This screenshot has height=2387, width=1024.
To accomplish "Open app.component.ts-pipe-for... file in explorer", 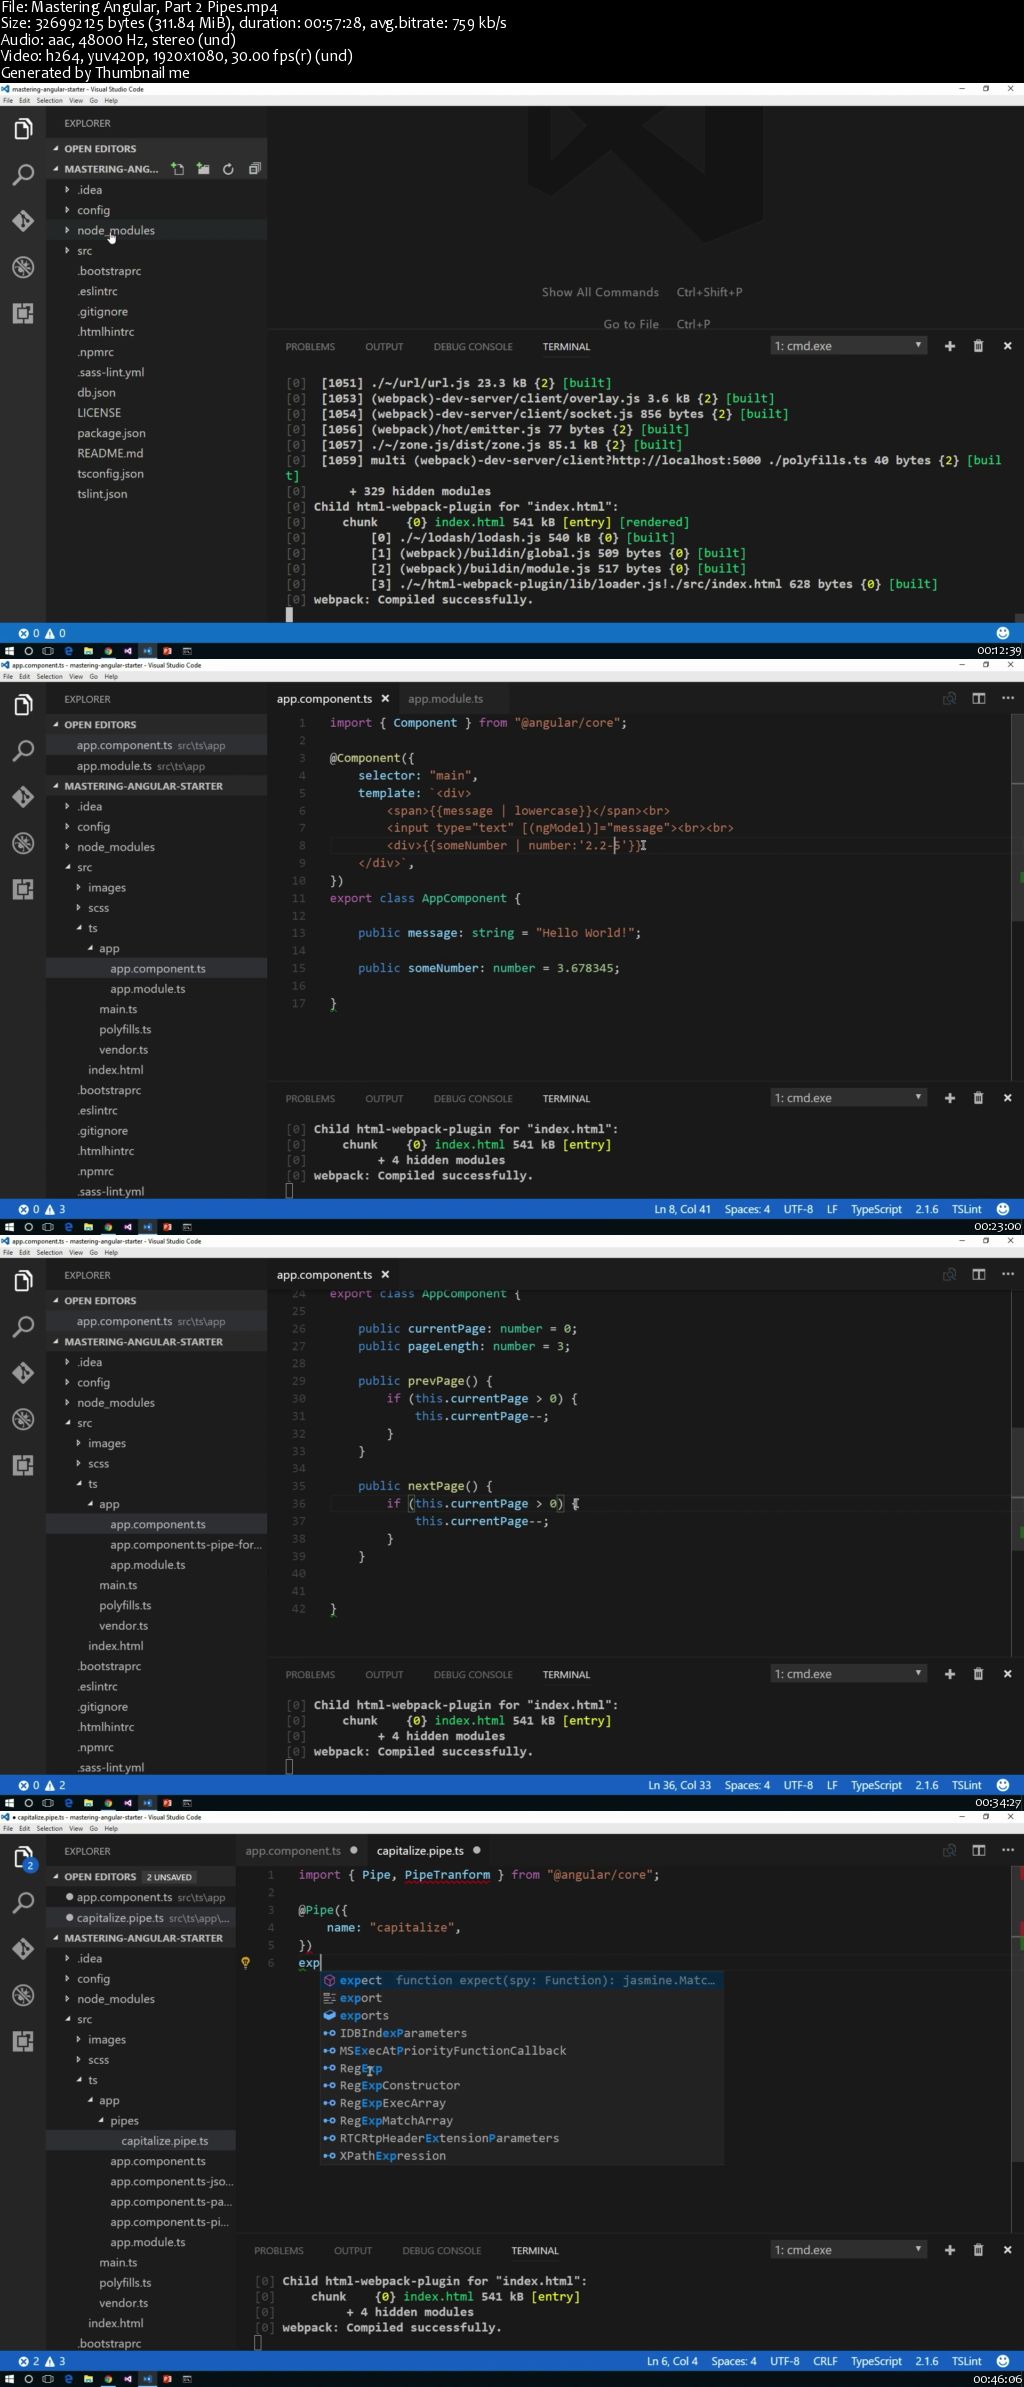I will click(x=185, y=1545).
